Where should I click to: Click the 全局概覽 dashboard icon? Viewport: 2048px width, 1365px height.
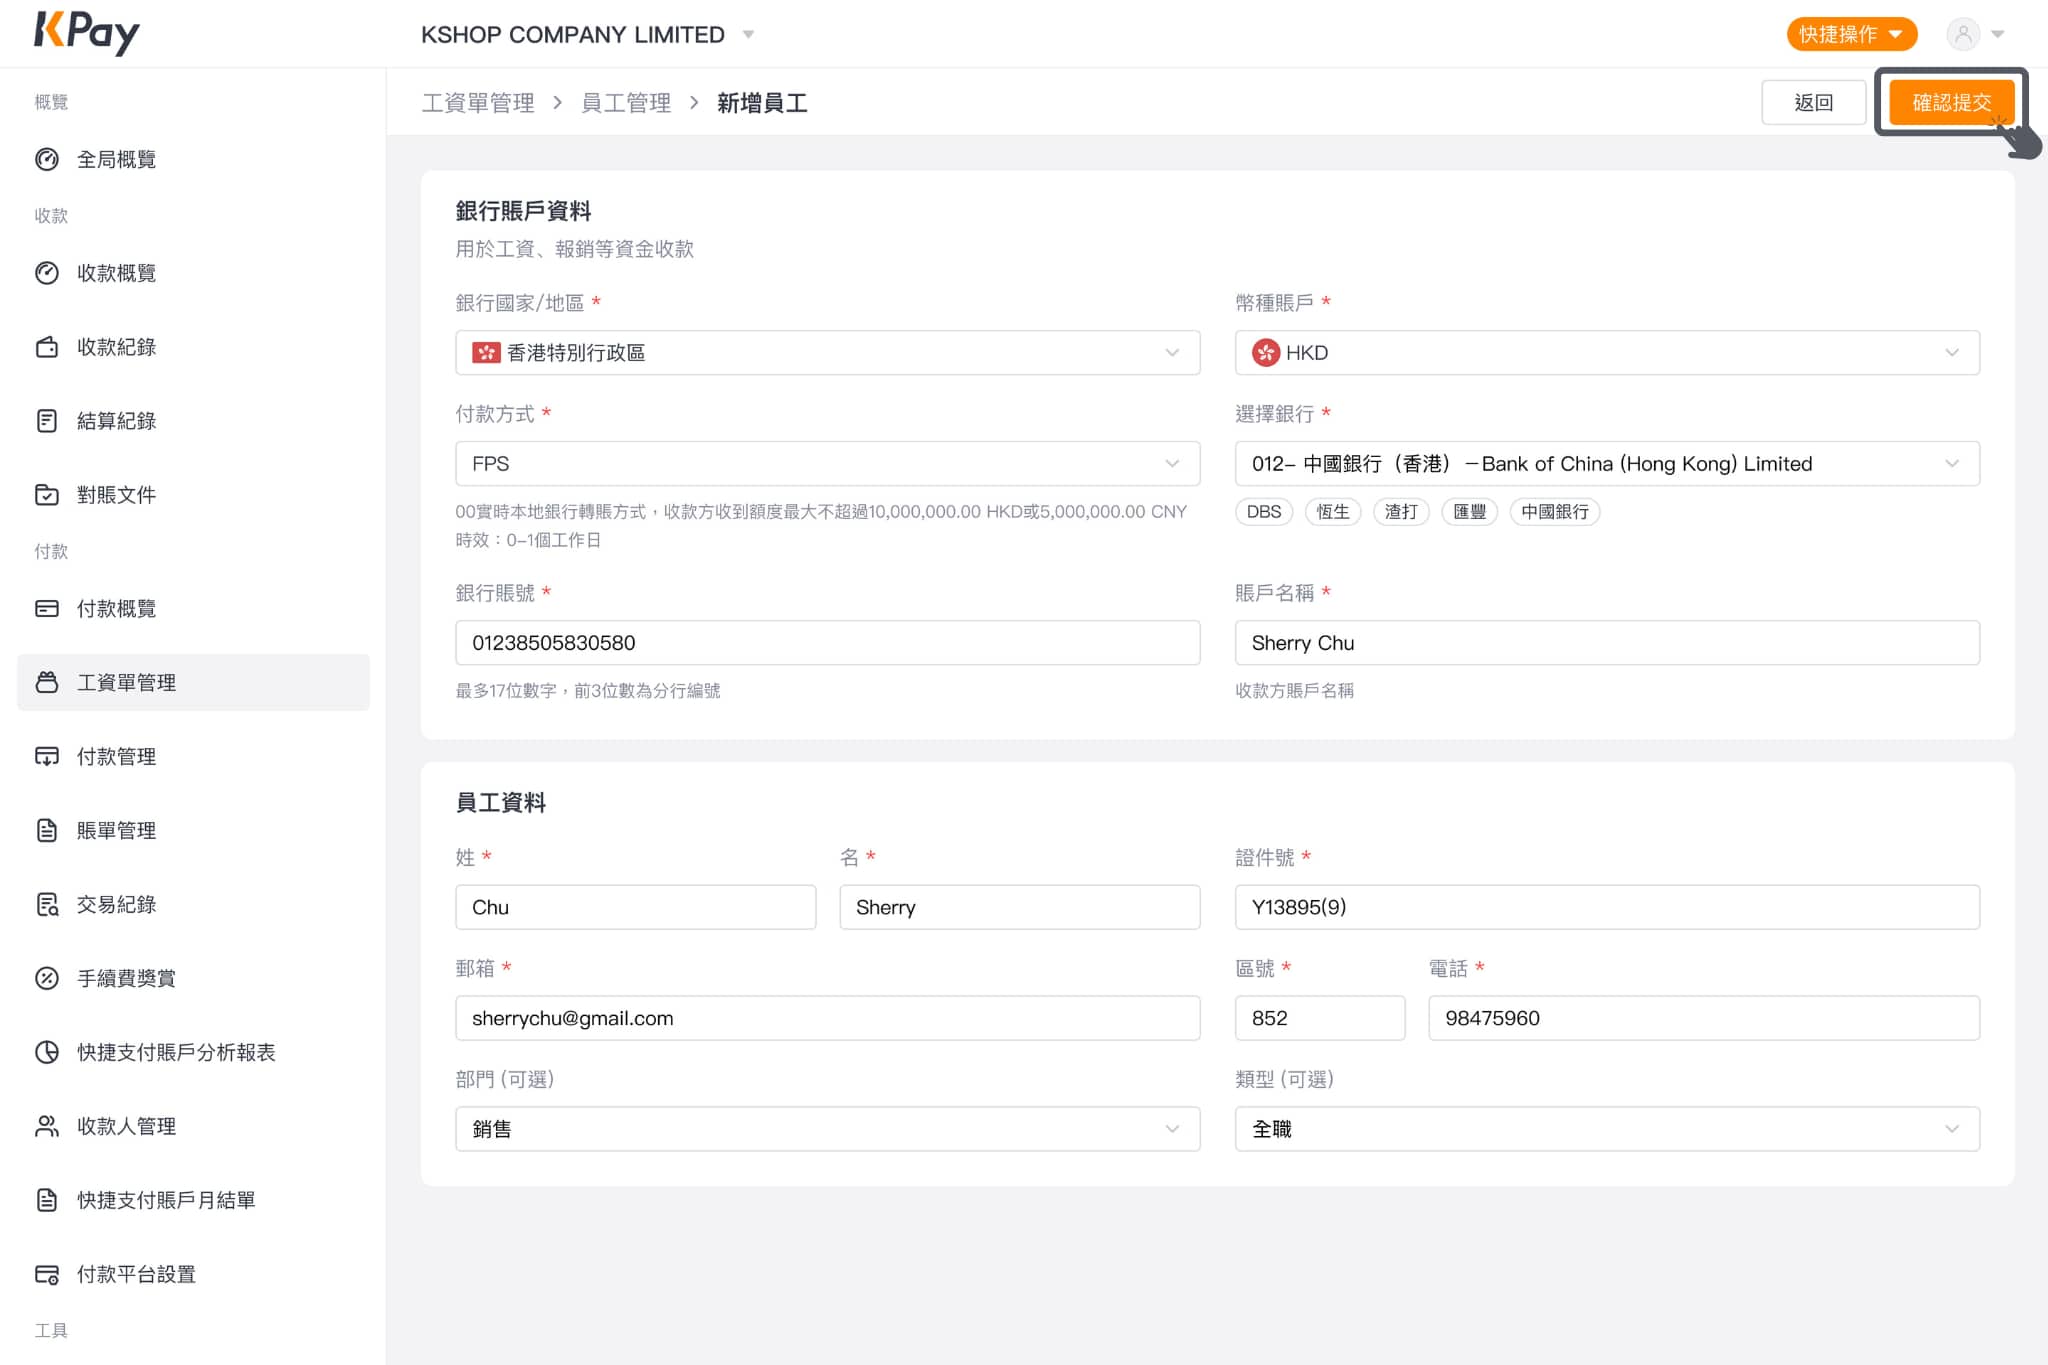[47, 160]
